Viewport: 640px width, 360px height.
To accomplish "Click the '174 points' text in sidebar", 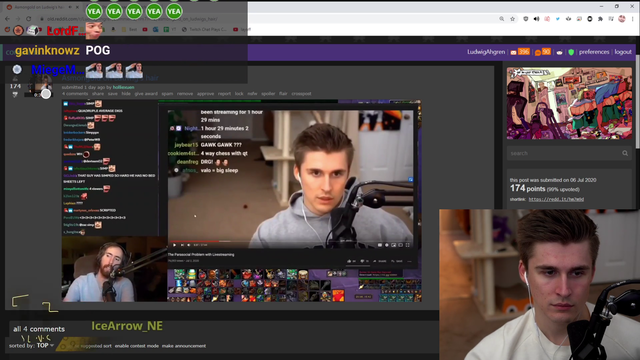I will pos(527,189).
